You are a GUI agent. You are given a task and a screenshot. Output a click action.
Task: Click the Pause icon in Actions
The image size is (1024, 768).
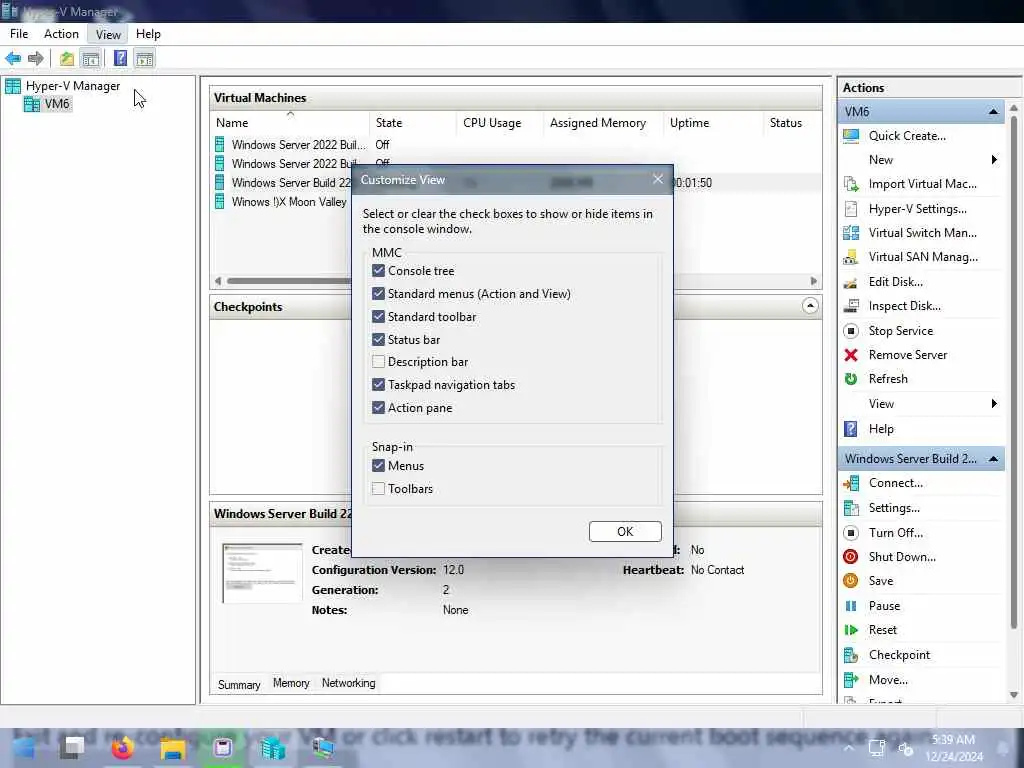(851, 606)
